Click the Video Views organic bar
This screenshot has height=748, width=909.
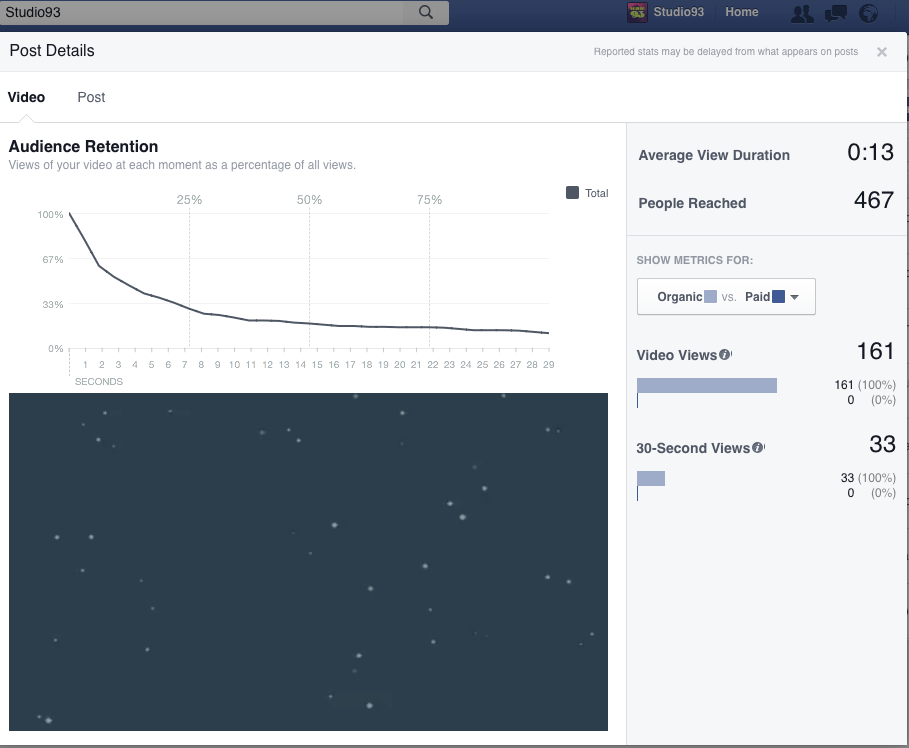(707, 385)
